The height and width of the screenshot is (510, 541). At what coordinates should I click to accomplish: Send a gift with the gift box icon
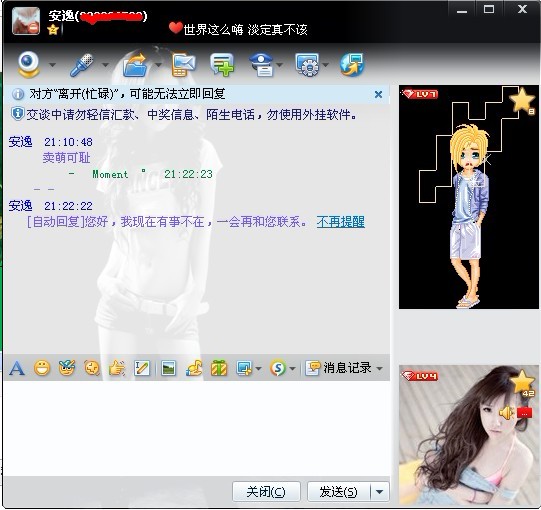point(219,368)
